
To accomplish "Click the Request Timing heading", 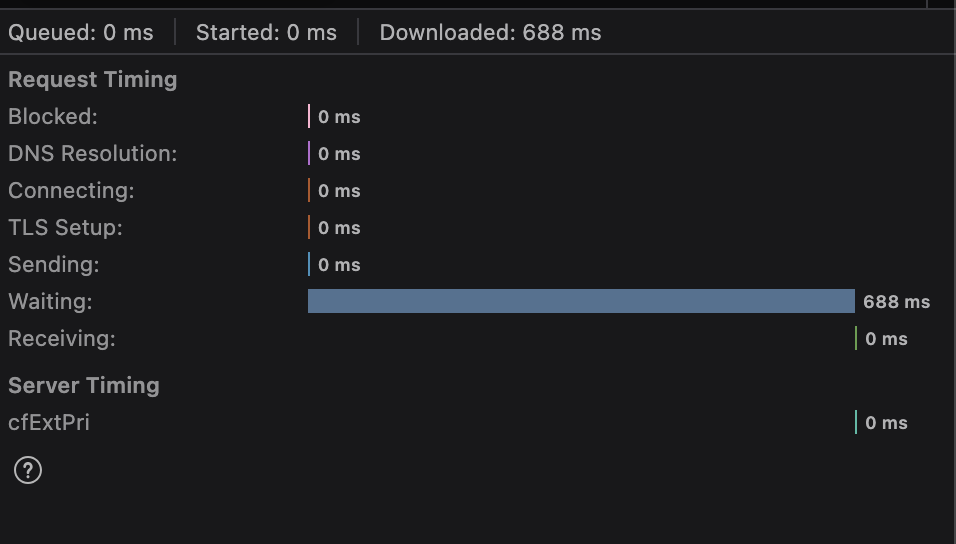I will (92, 80).
